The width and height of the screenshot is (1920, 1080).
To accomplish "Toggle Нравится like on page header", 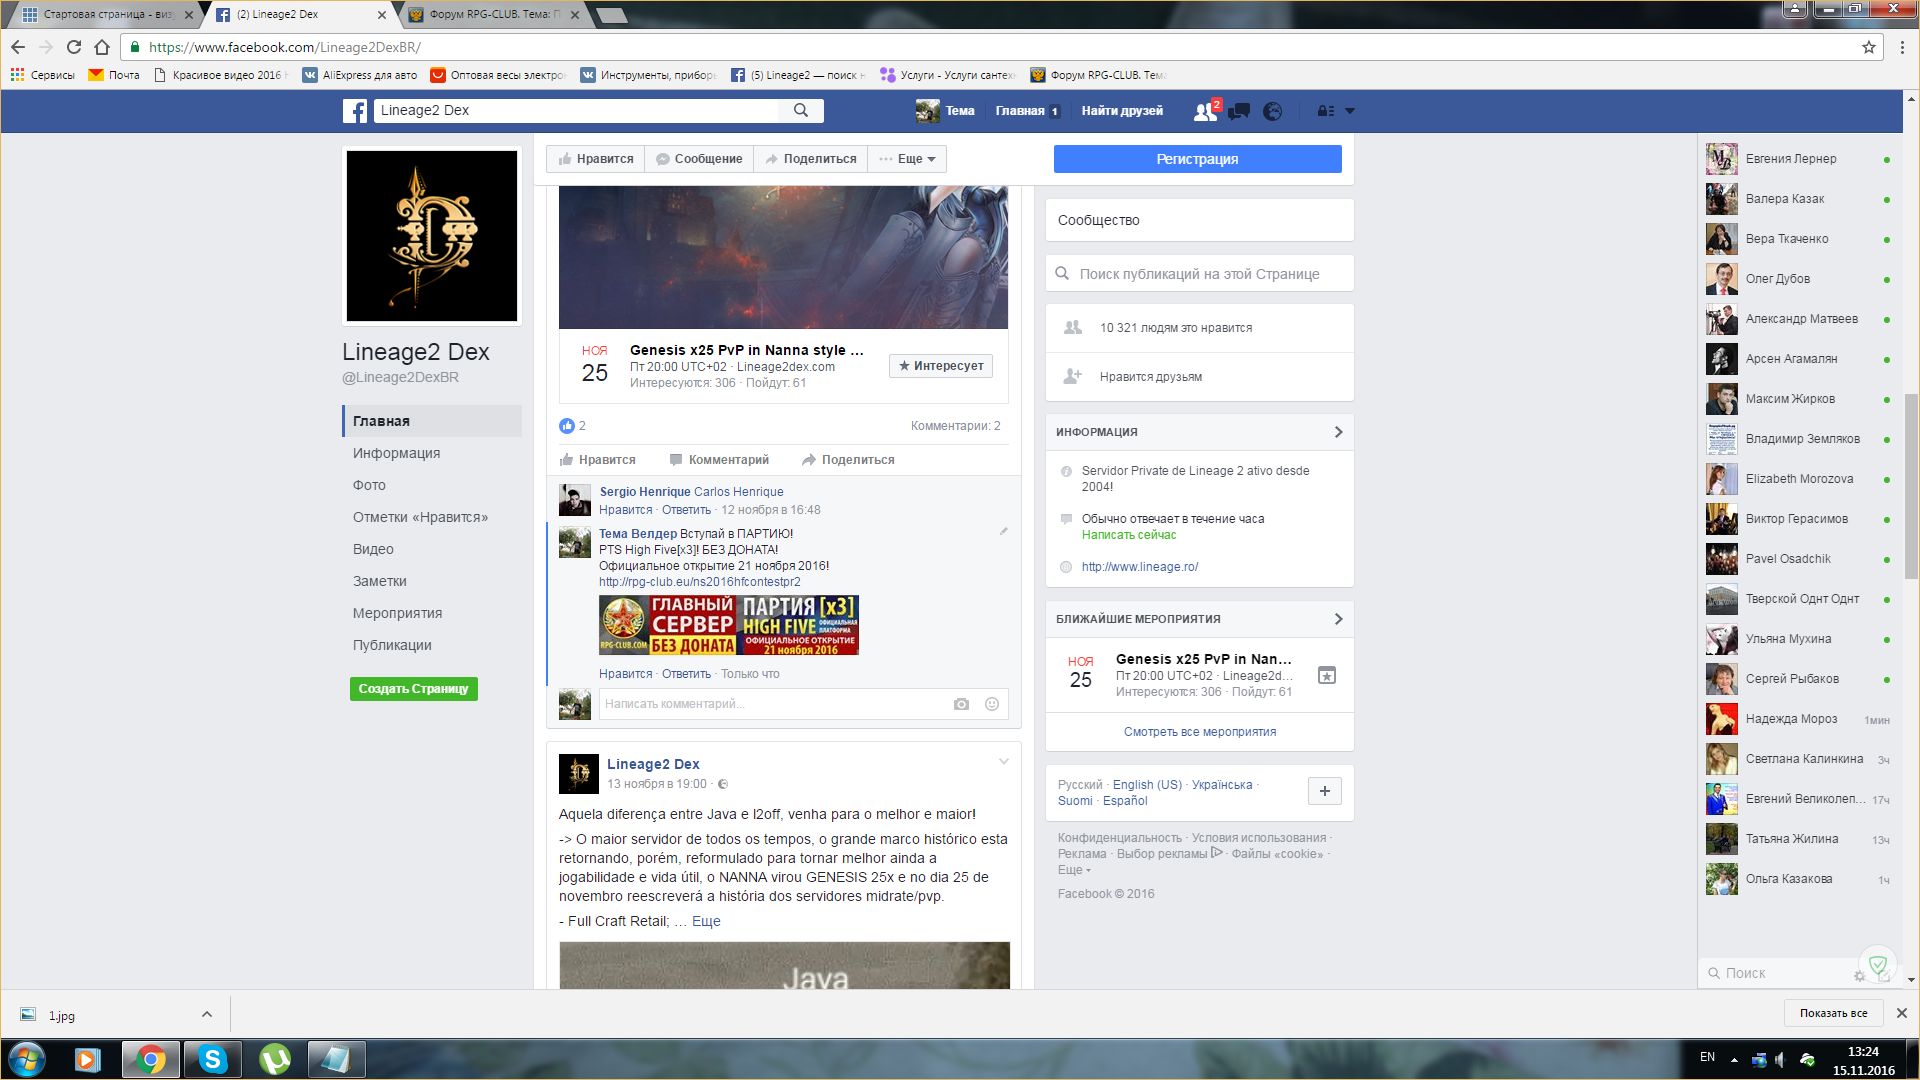I will click(x=596, y=159).
